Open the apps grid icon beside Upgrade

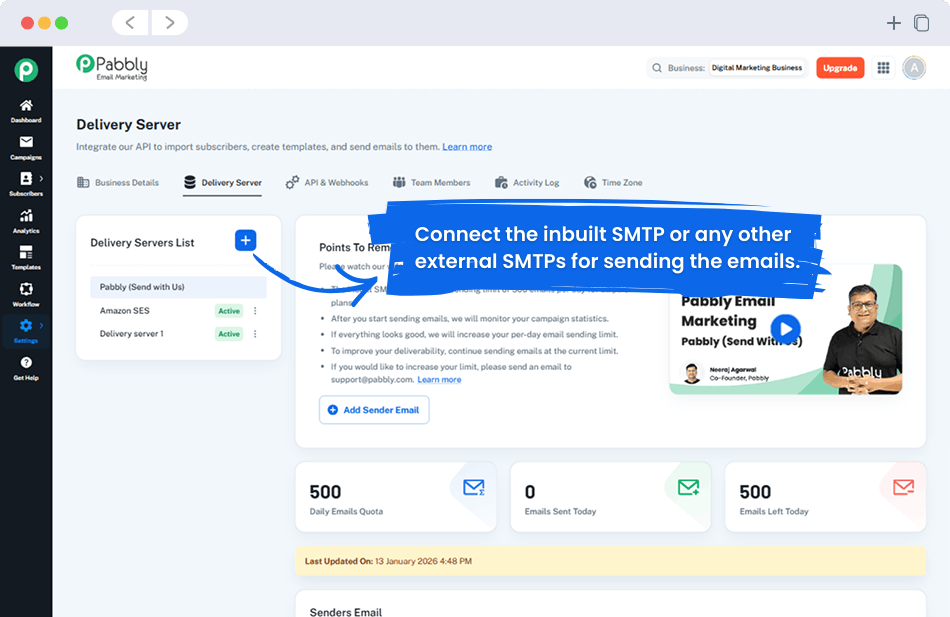883,68
